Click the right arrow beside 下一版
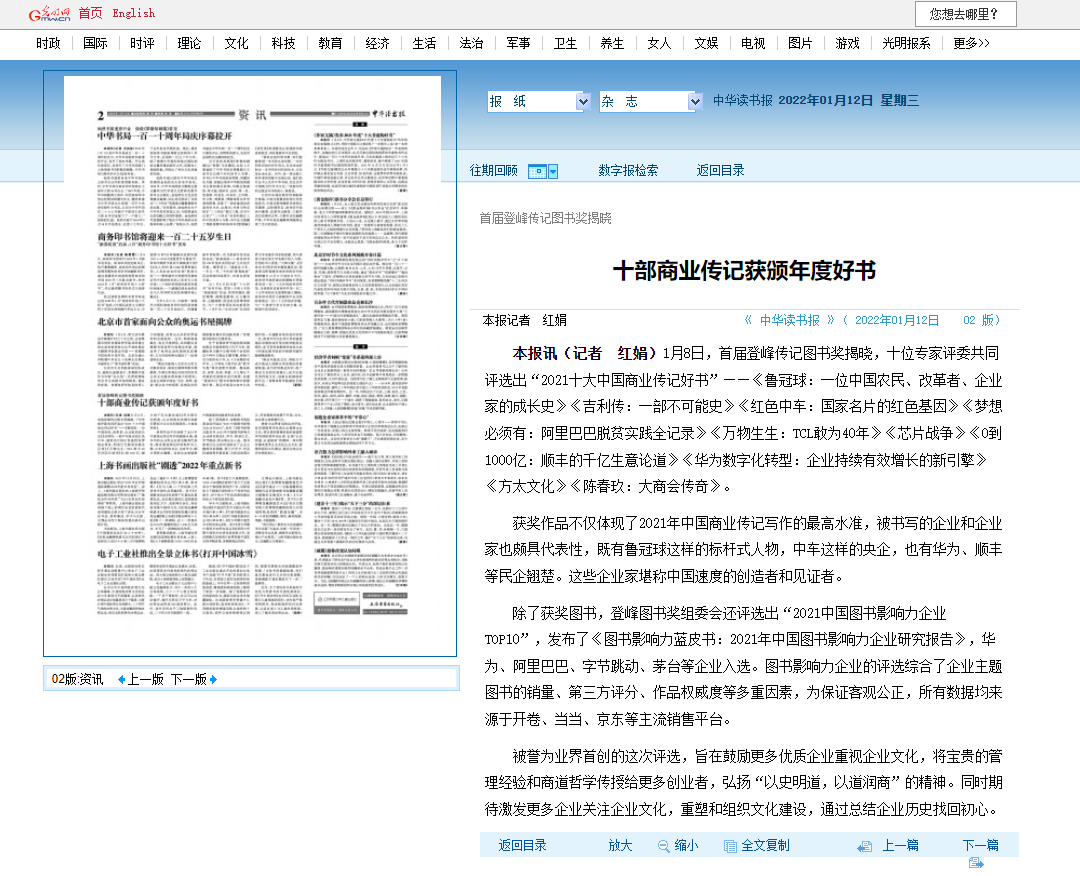Viewport: 1080px width, 876px height. click(x=214, y=680)
